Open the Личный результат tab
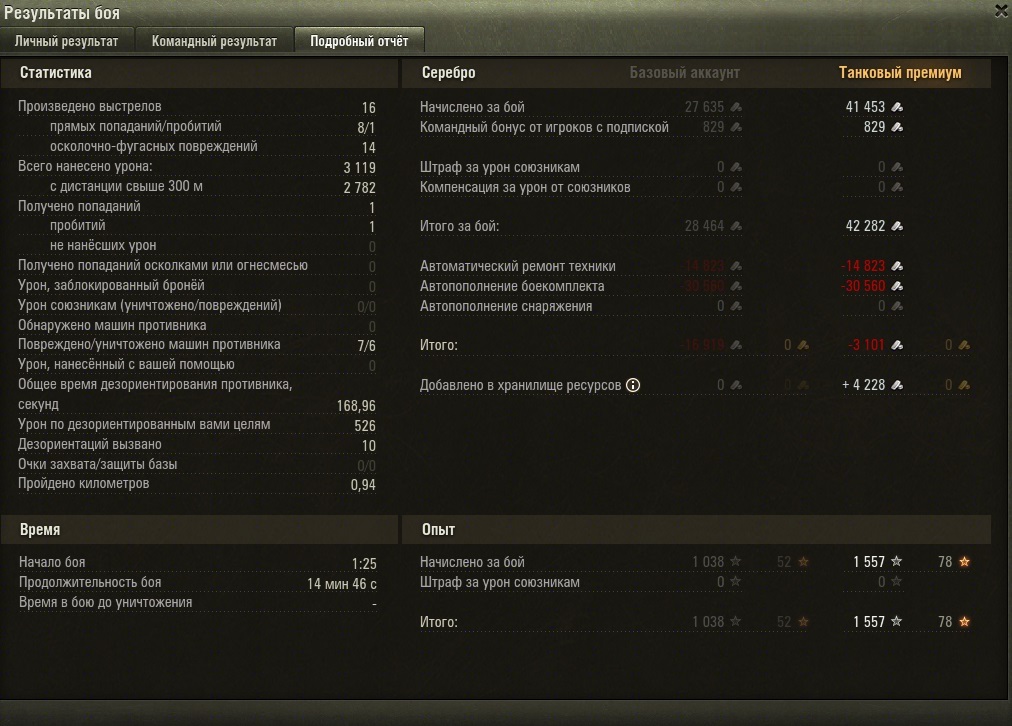This screenshot has height=726, width=1012. (x=66, y=41)
